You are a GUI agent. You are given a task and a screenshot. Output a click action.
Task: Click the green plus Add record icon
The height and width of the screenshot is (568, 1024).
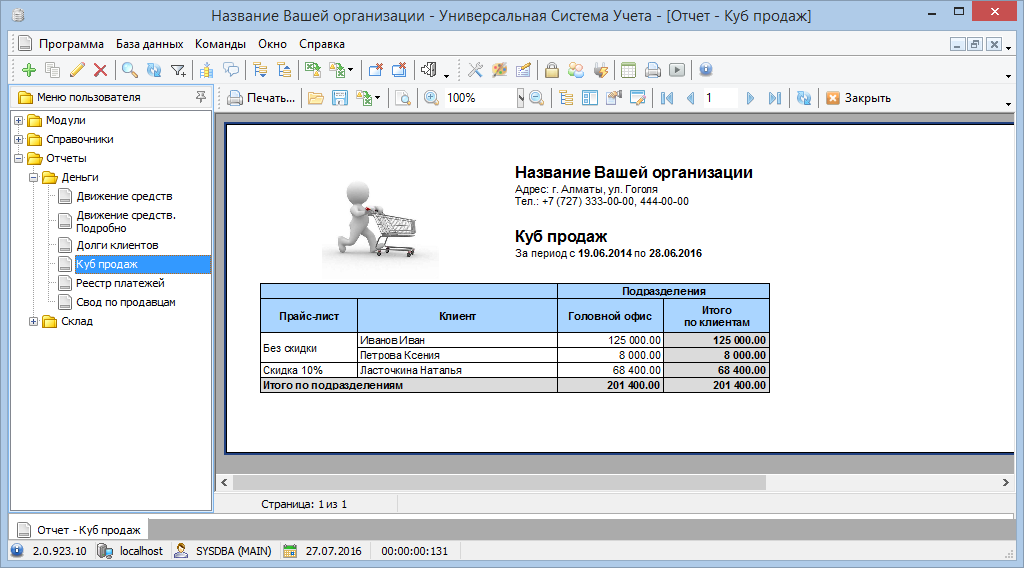click(x=28, y=70)
